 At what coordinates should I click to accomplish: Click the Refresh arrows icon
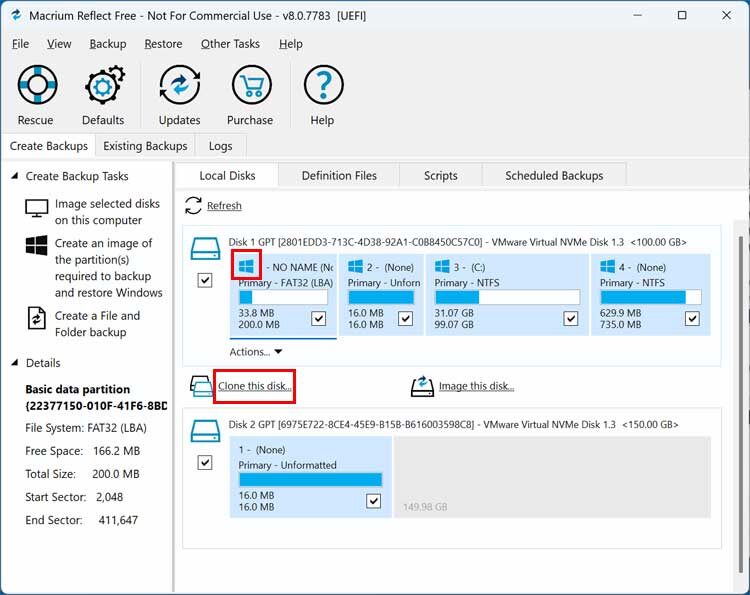[193, 206]
